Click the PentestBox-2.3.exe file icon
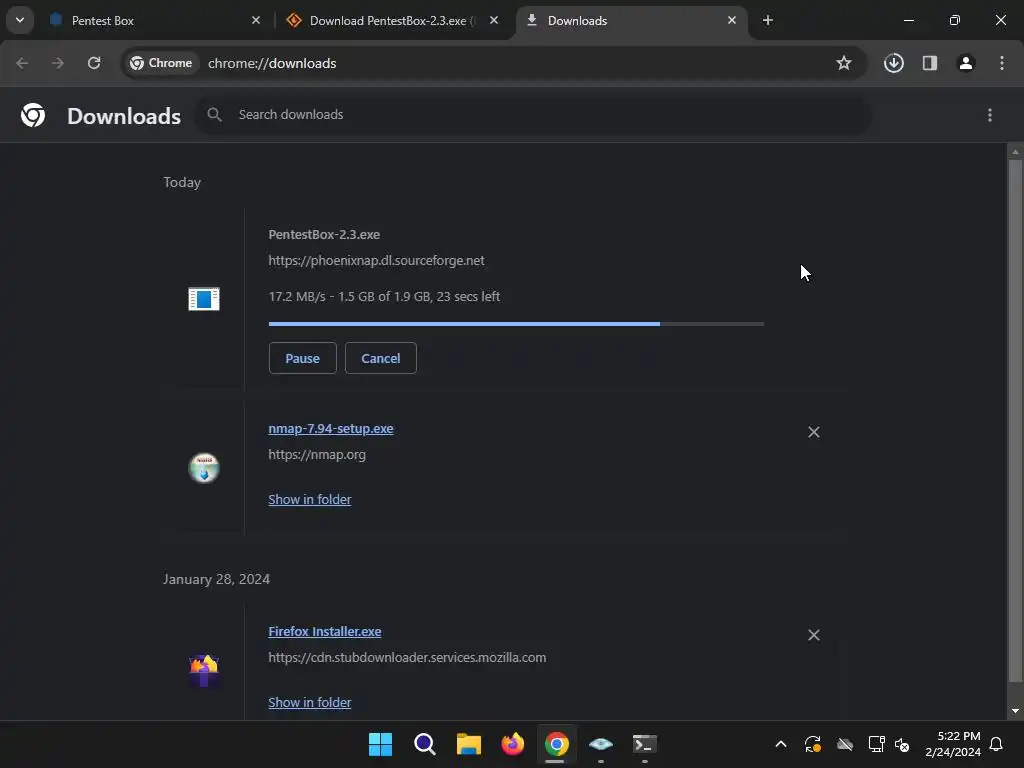Viewport: 1024px width, 768px height. click(x=204, y=298)
